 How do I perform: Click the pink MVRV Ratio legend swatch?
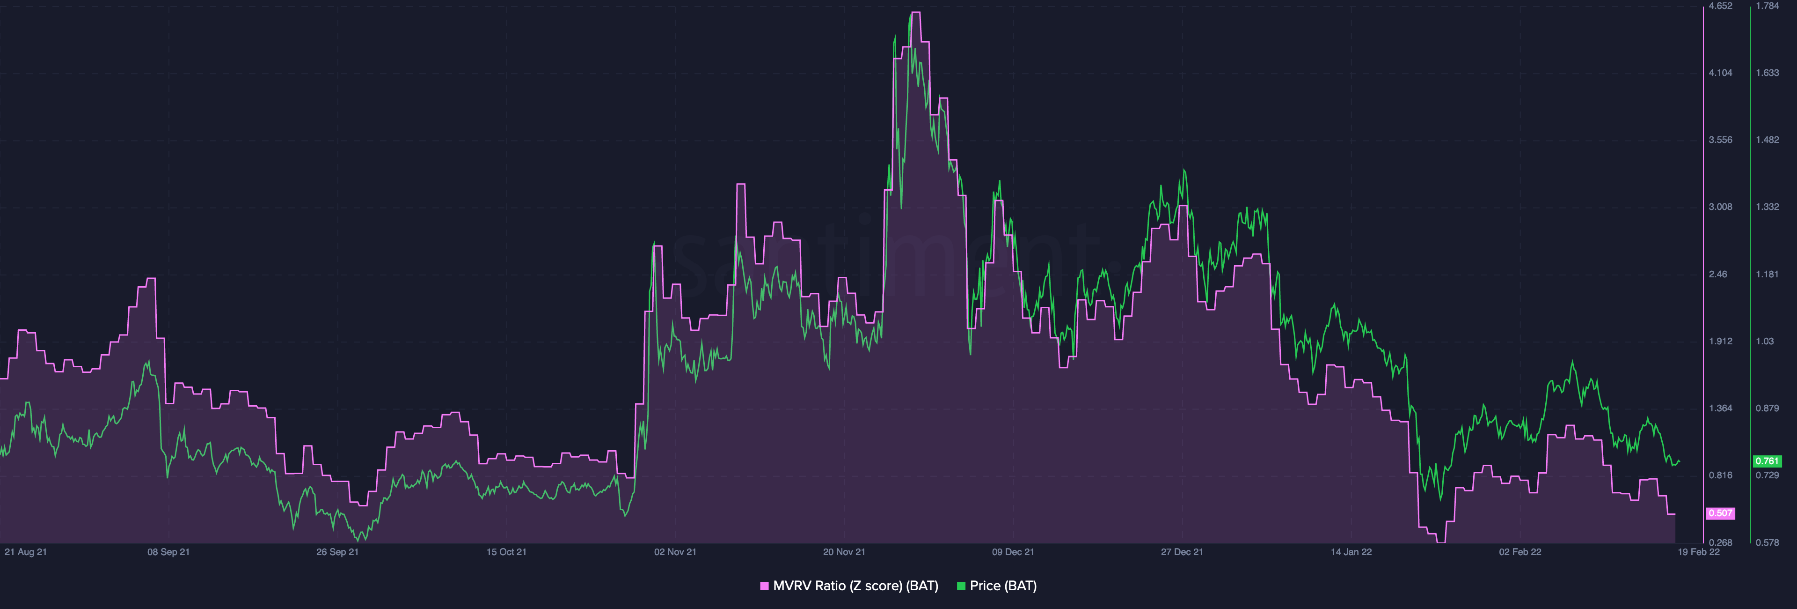tap(765, 586)
